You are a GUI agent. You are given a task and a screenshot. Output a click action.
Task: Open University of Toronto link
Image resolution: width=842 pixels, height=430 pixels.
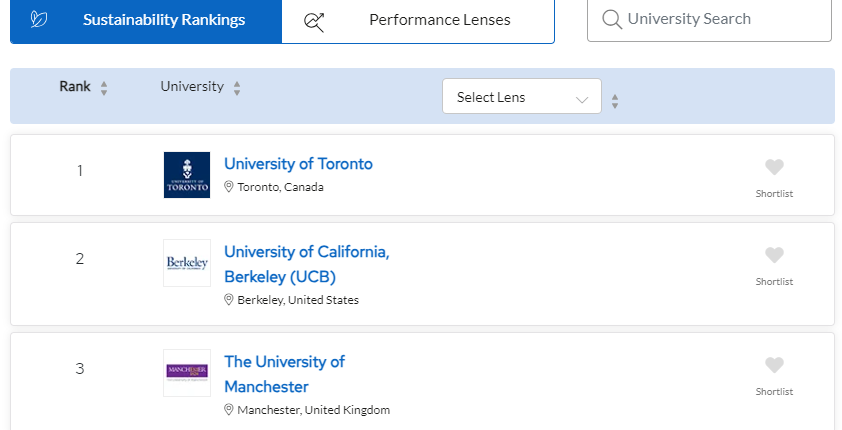298,164
